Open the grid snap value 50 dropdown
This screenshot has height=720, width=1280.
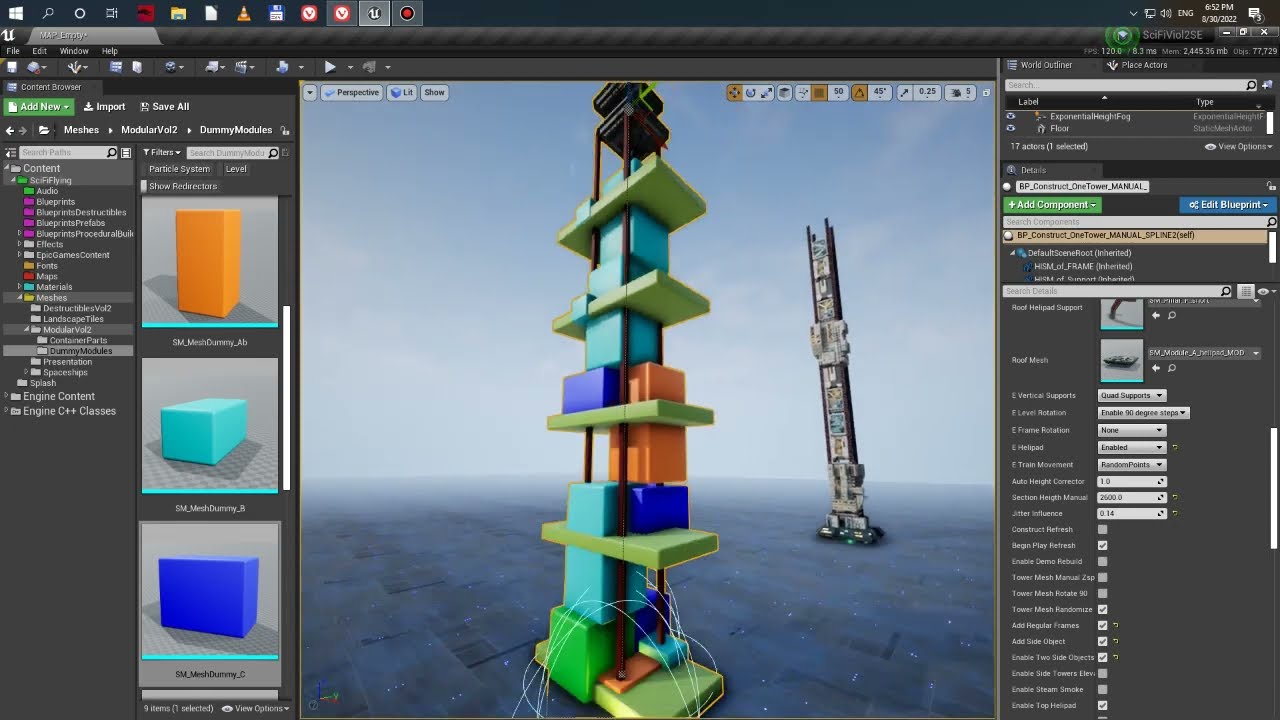[838, 92]
